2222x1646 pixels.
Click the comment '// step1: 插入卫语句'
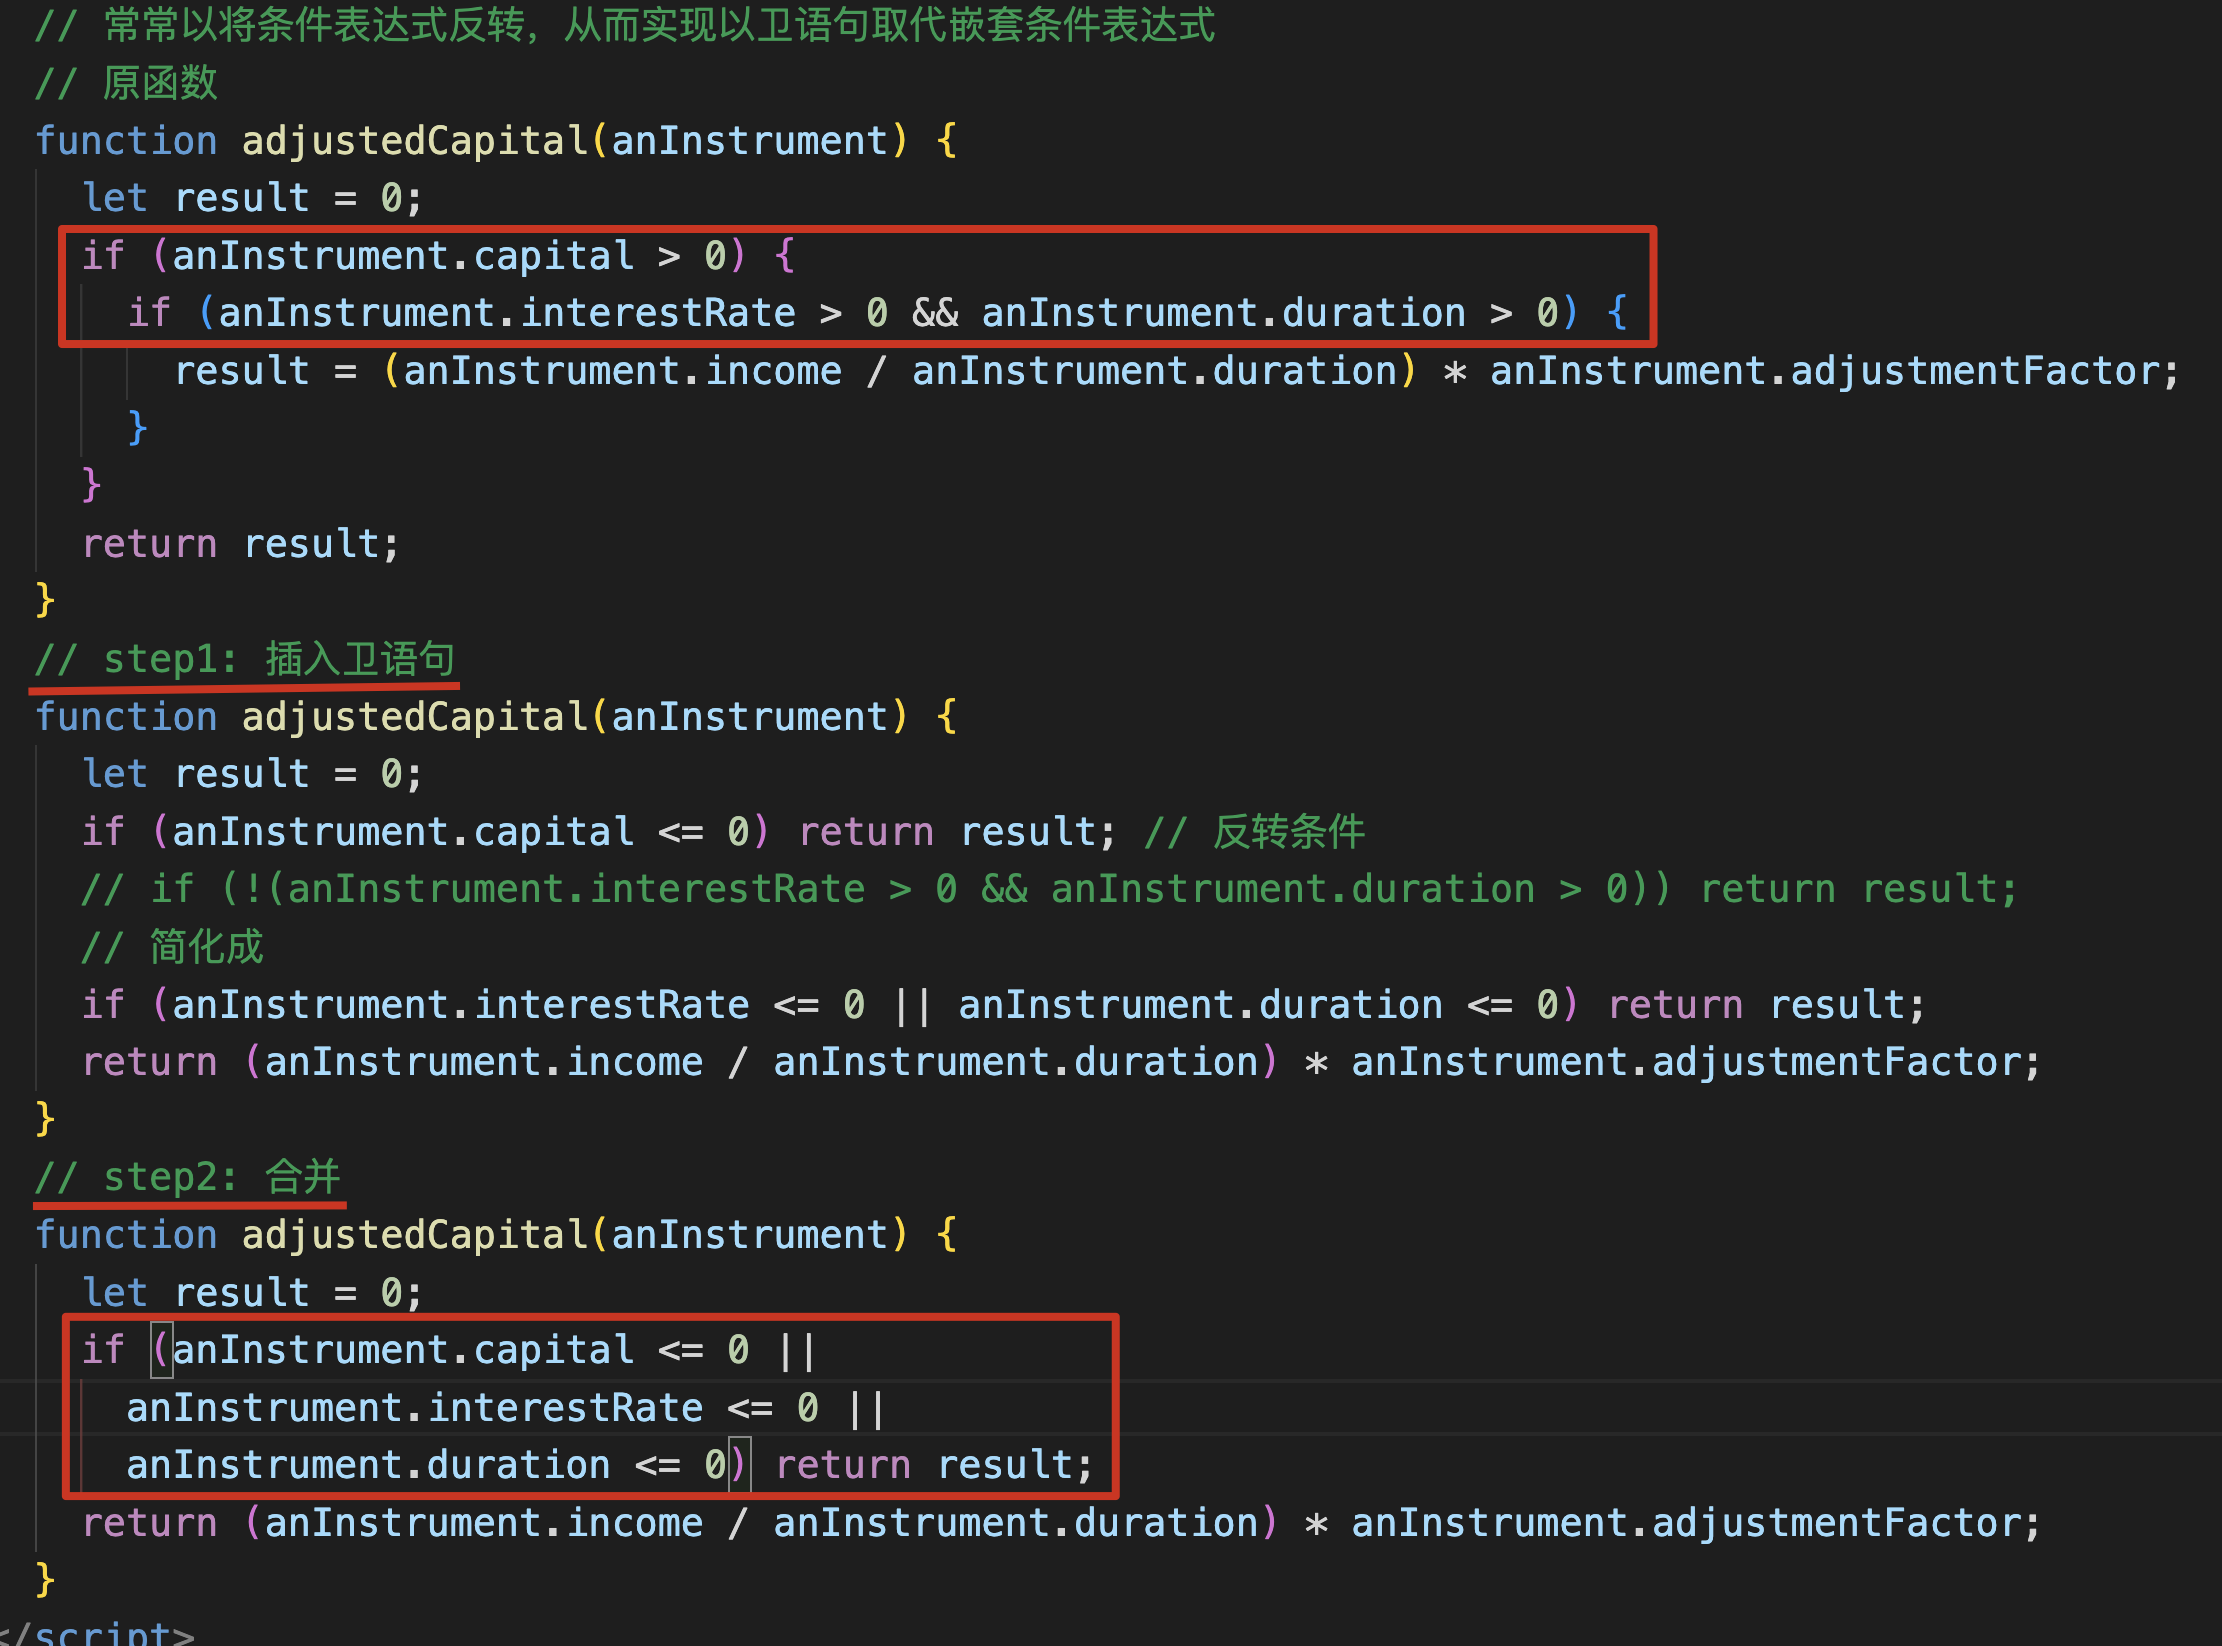coord(245,659)
